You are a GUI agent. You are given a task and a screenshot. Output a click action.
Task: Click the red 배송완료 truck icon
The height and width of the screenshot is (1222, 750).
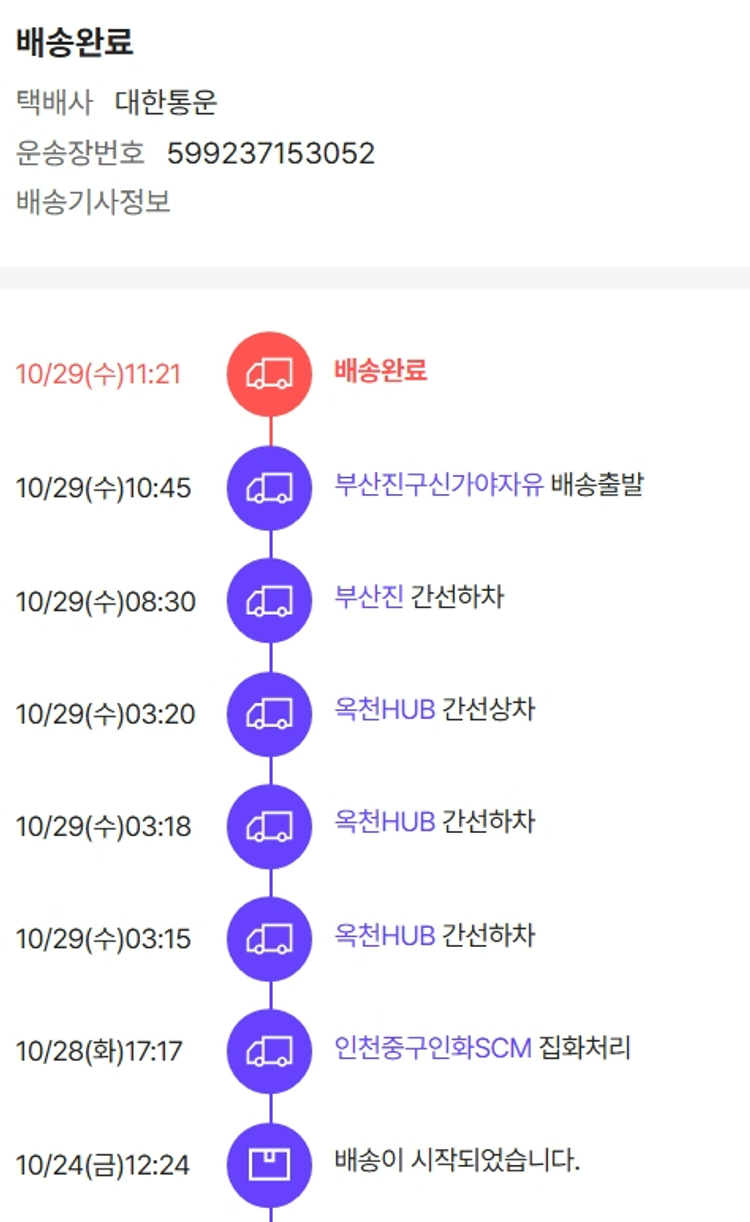pos(270,374)
